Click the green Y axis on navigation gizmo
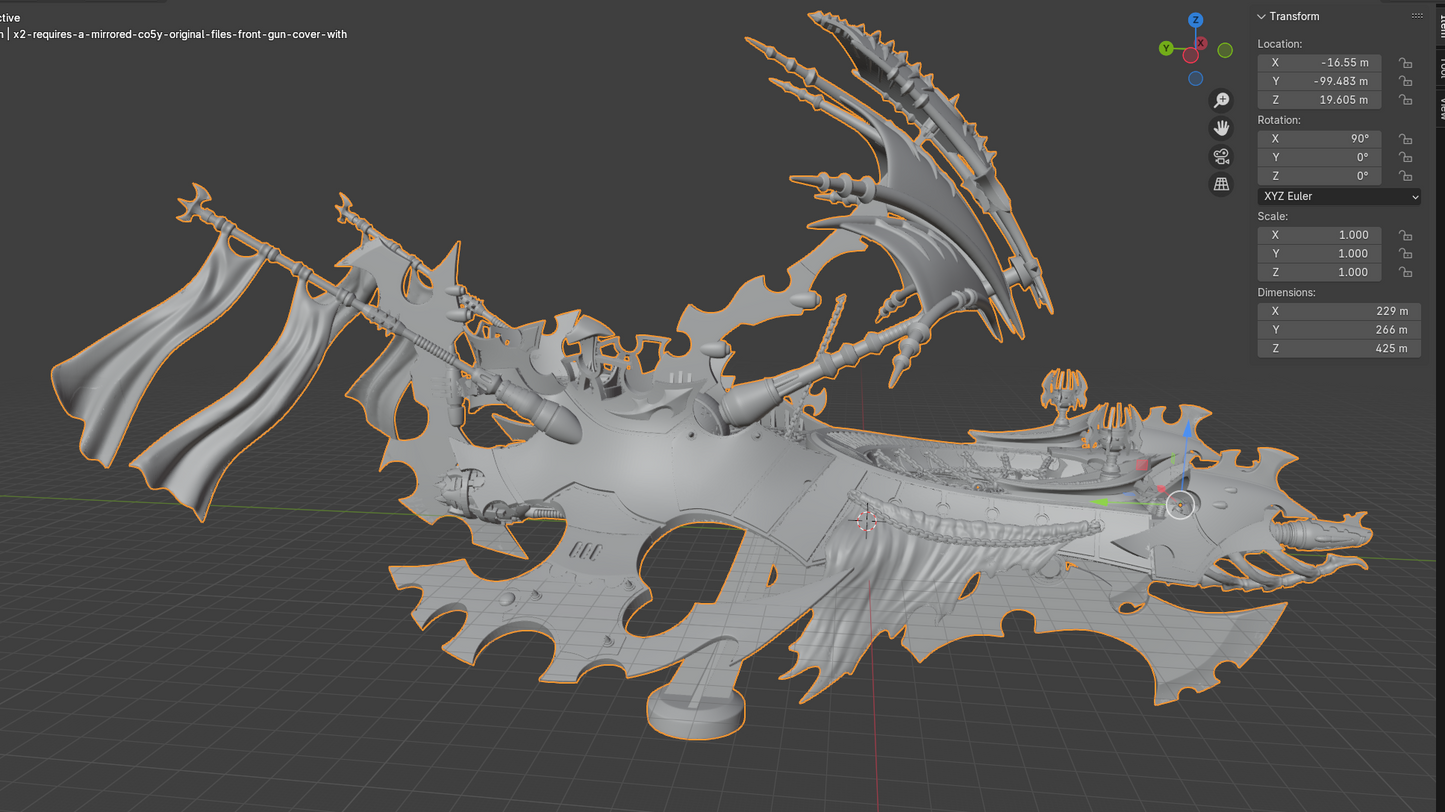The width and height of the screenshot is (1445, 812). pos(1166,48)
